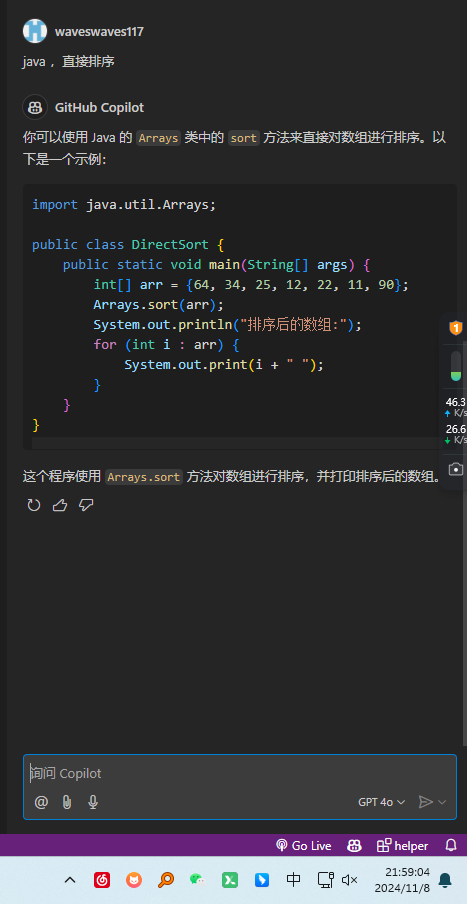Click the public class DirectSort line
Image resolution: width=467 pixels, height=904 pixels.
coord(127,244)
